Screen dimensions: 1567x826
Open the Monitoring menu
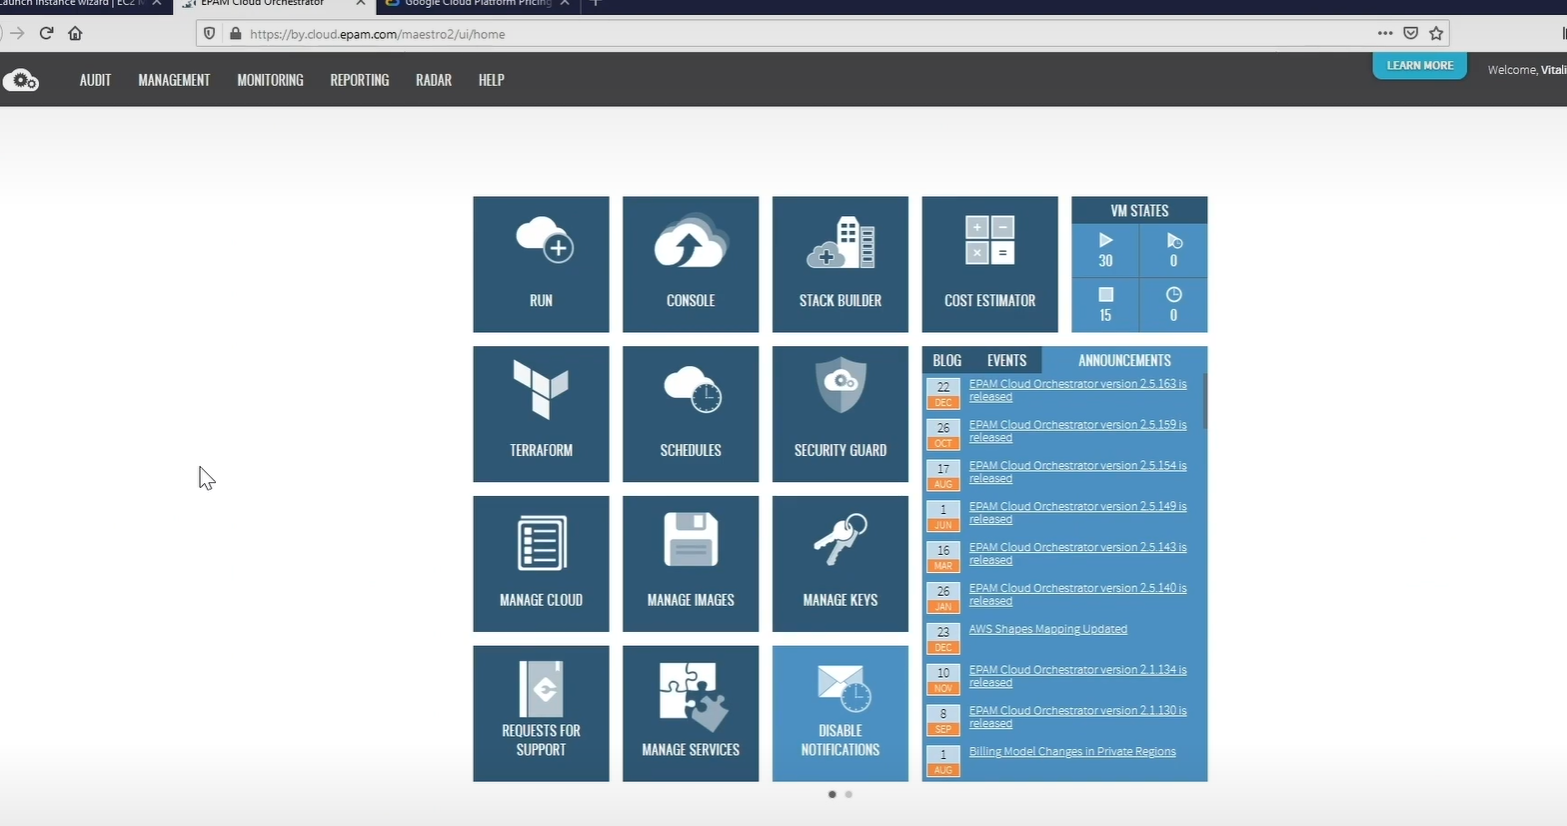[270, 80]
